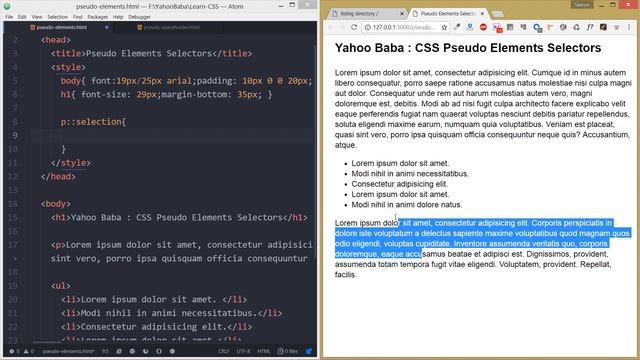Click the red stop-sign adblock extension icon
This screenshot has width=640, height=360.
[x=483, y=27]
